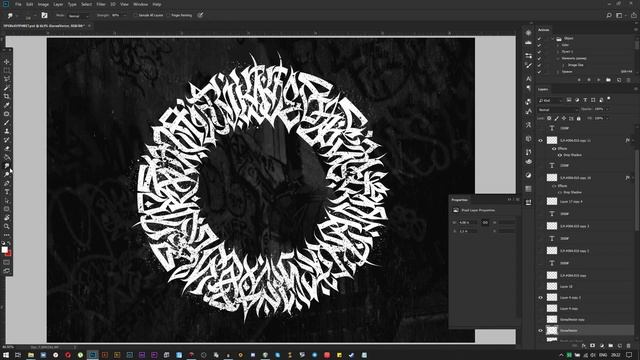The image size is (640, 360).
Task: Open Windows Start menu
Action: click(6, 355)
